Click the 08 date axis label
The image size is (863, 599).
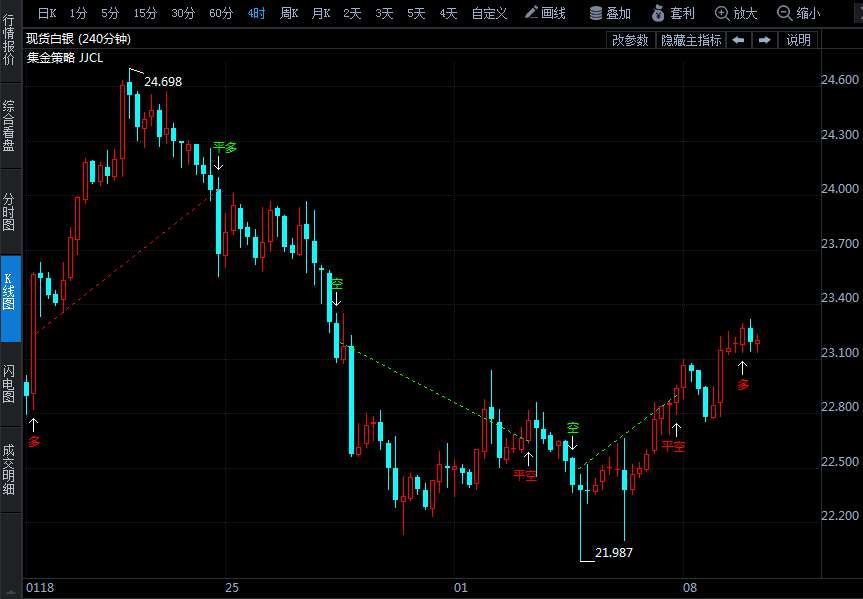(x=690, y=588)
